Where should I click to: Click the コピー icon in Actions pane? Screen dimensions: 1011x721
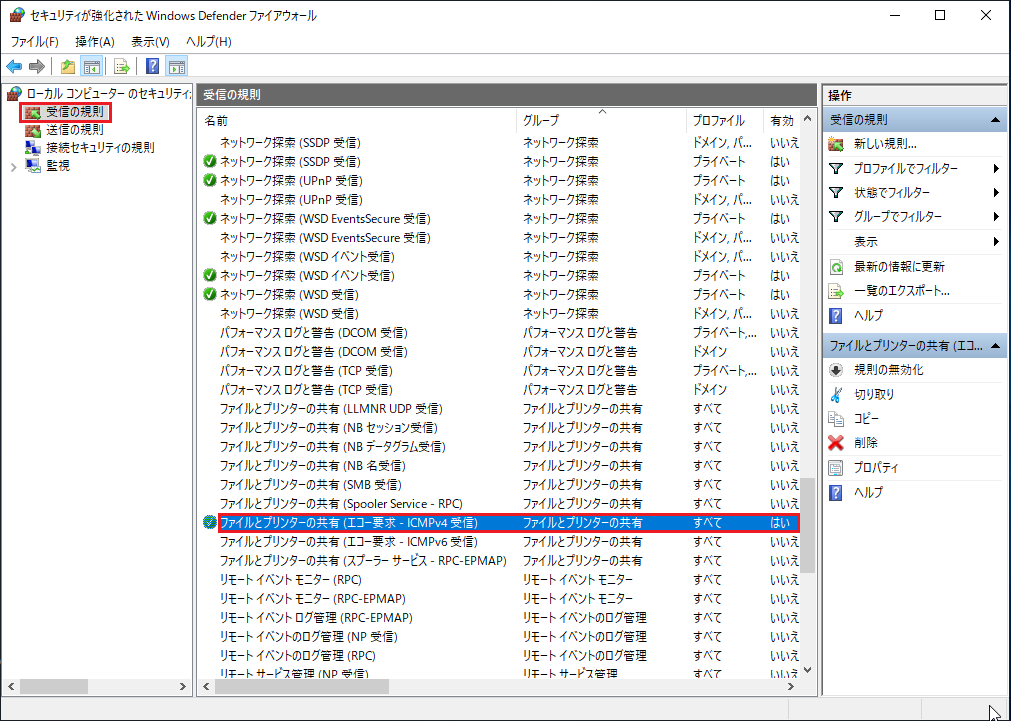pyautogui.click(x=836, y=419)
